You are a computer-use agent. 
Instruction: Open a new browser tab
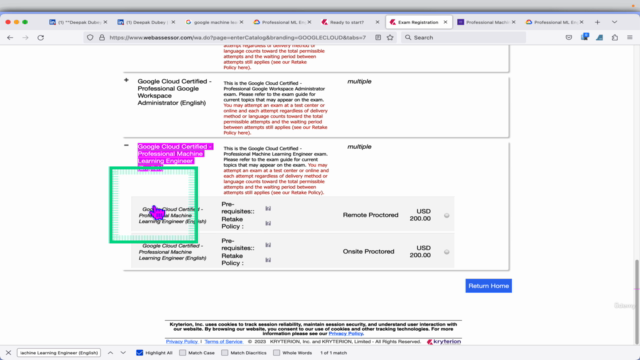click(598, 22)
